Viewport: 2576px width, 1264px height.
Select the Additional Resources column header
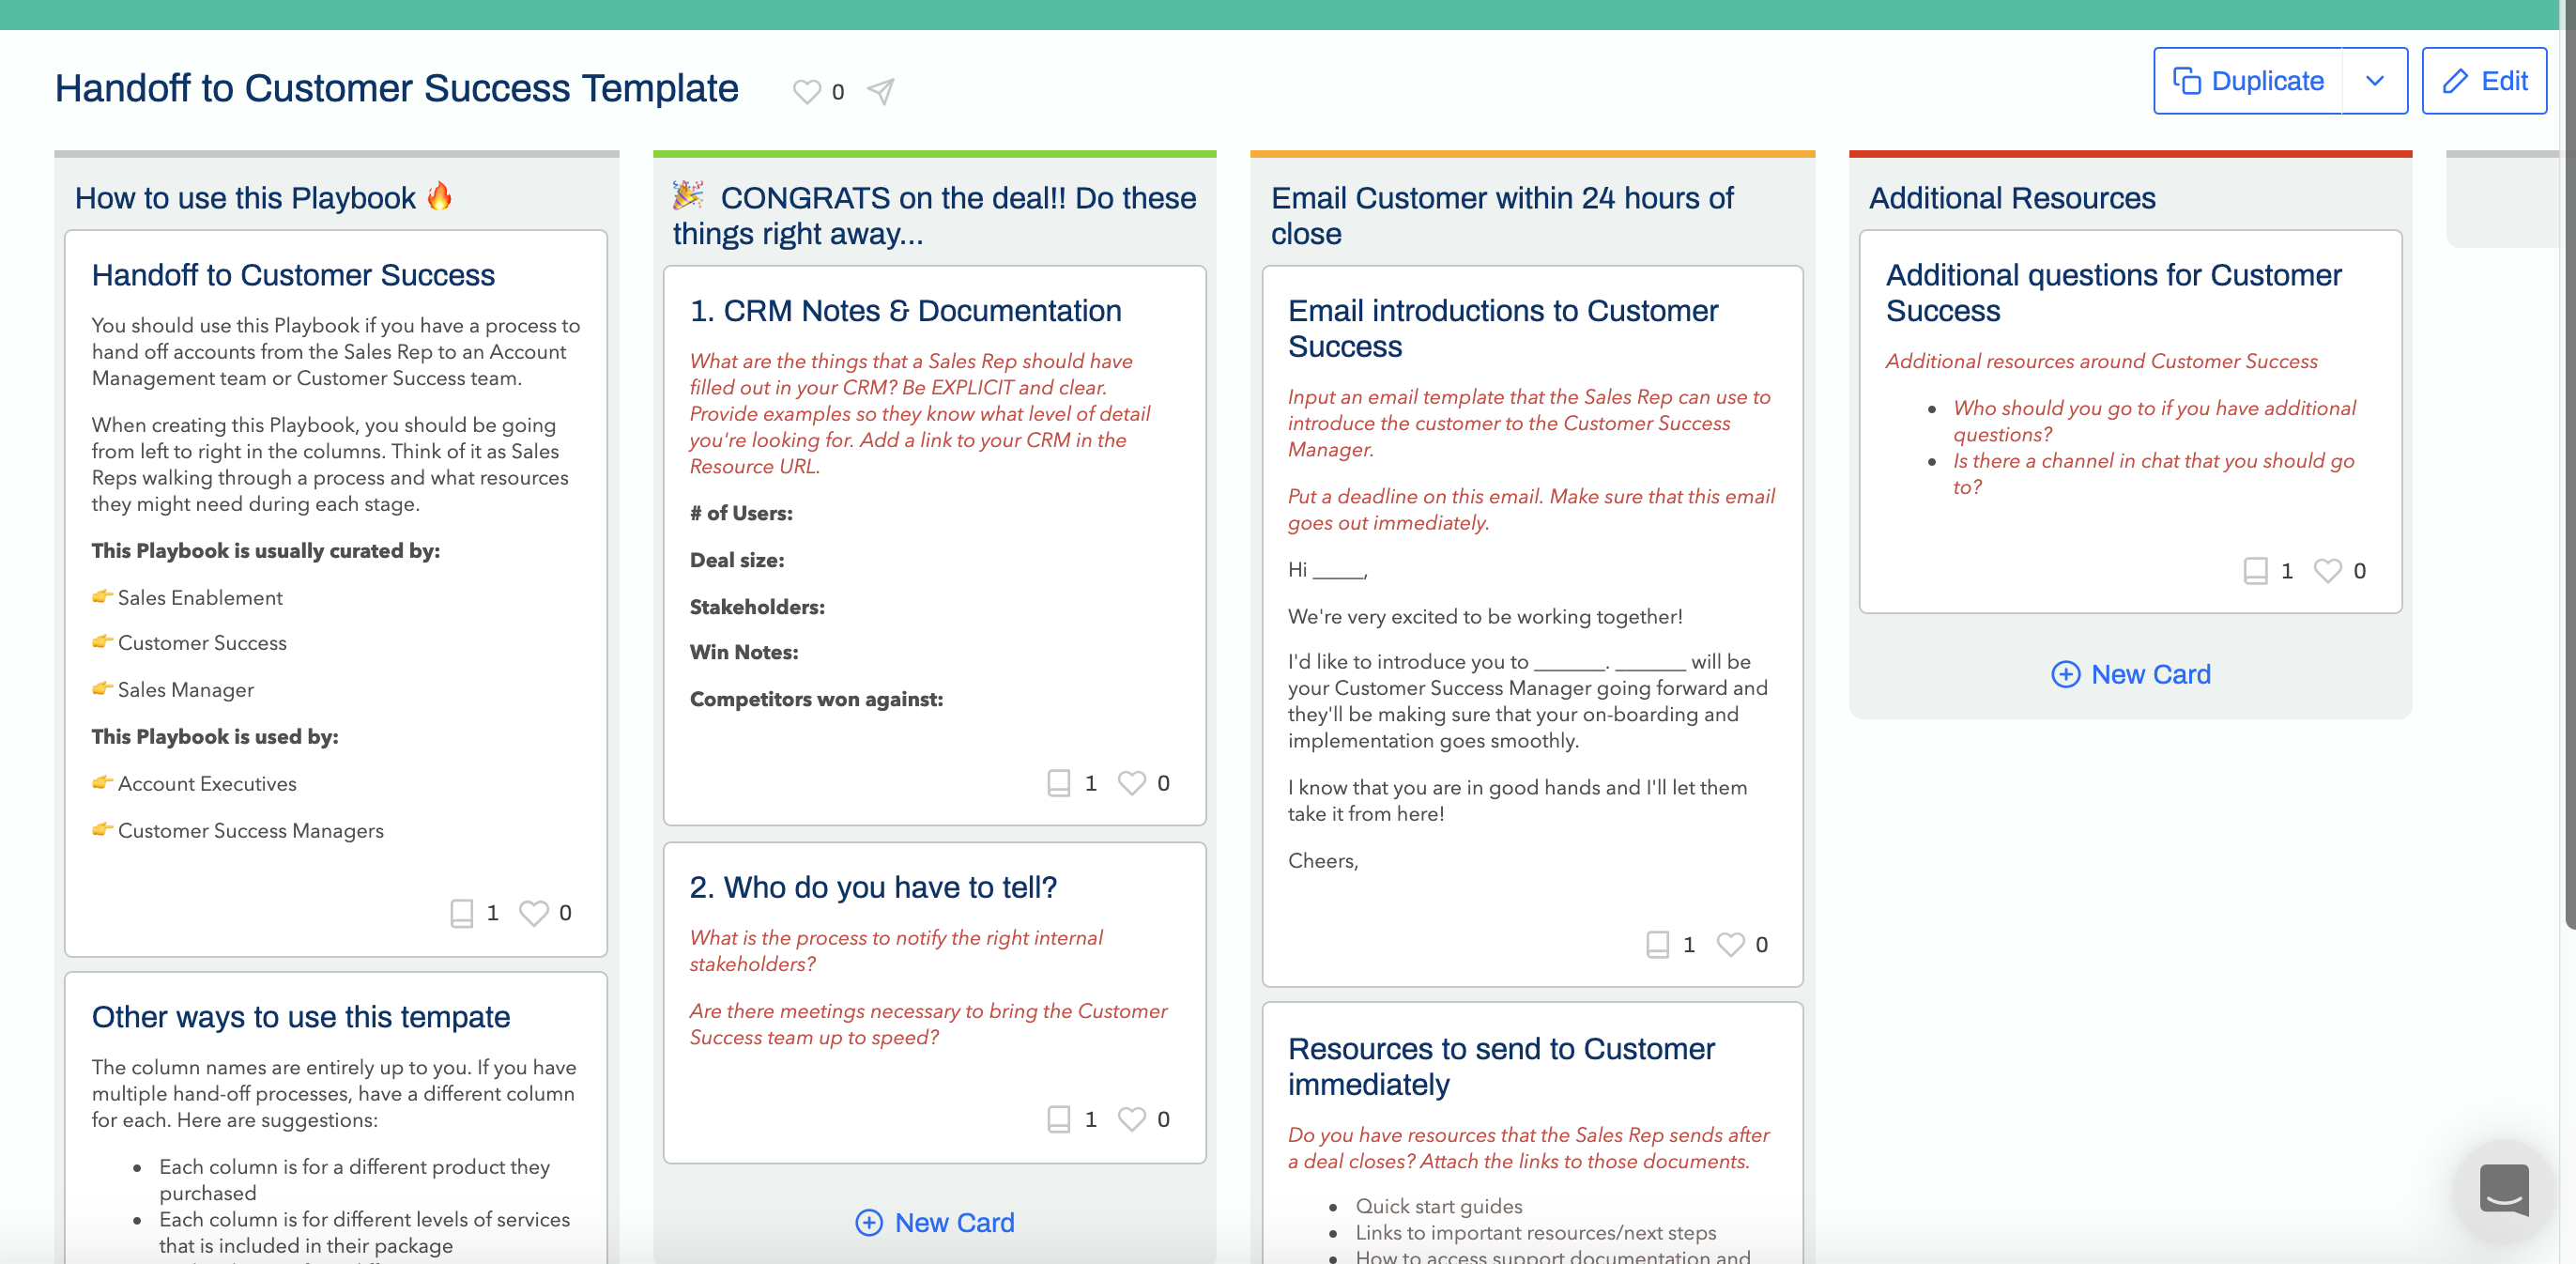tap(2012, 198)
